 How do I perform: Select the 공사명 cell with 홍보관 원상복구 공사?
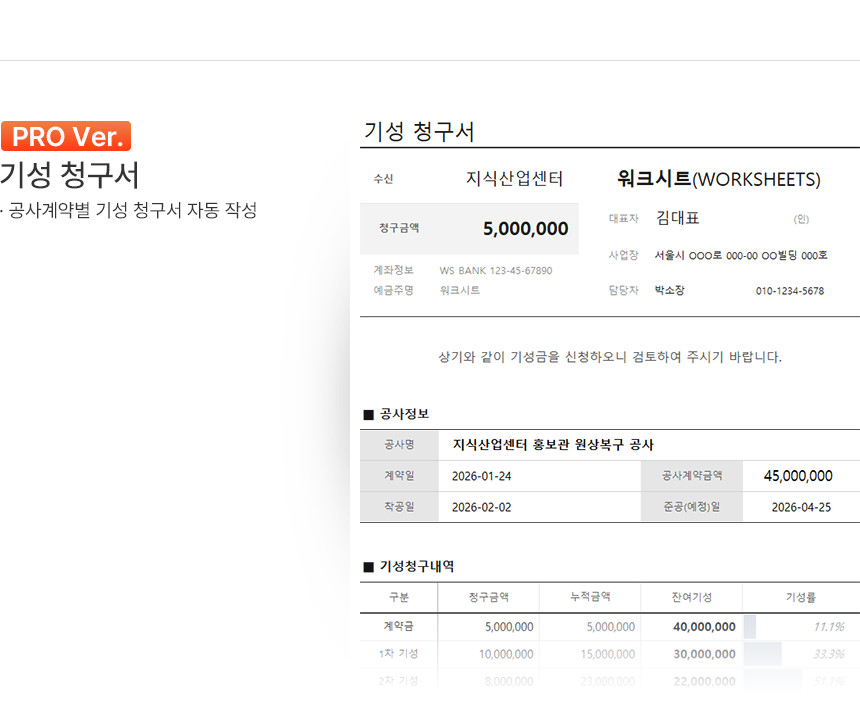pyautogui.click(x=553, y=445)
